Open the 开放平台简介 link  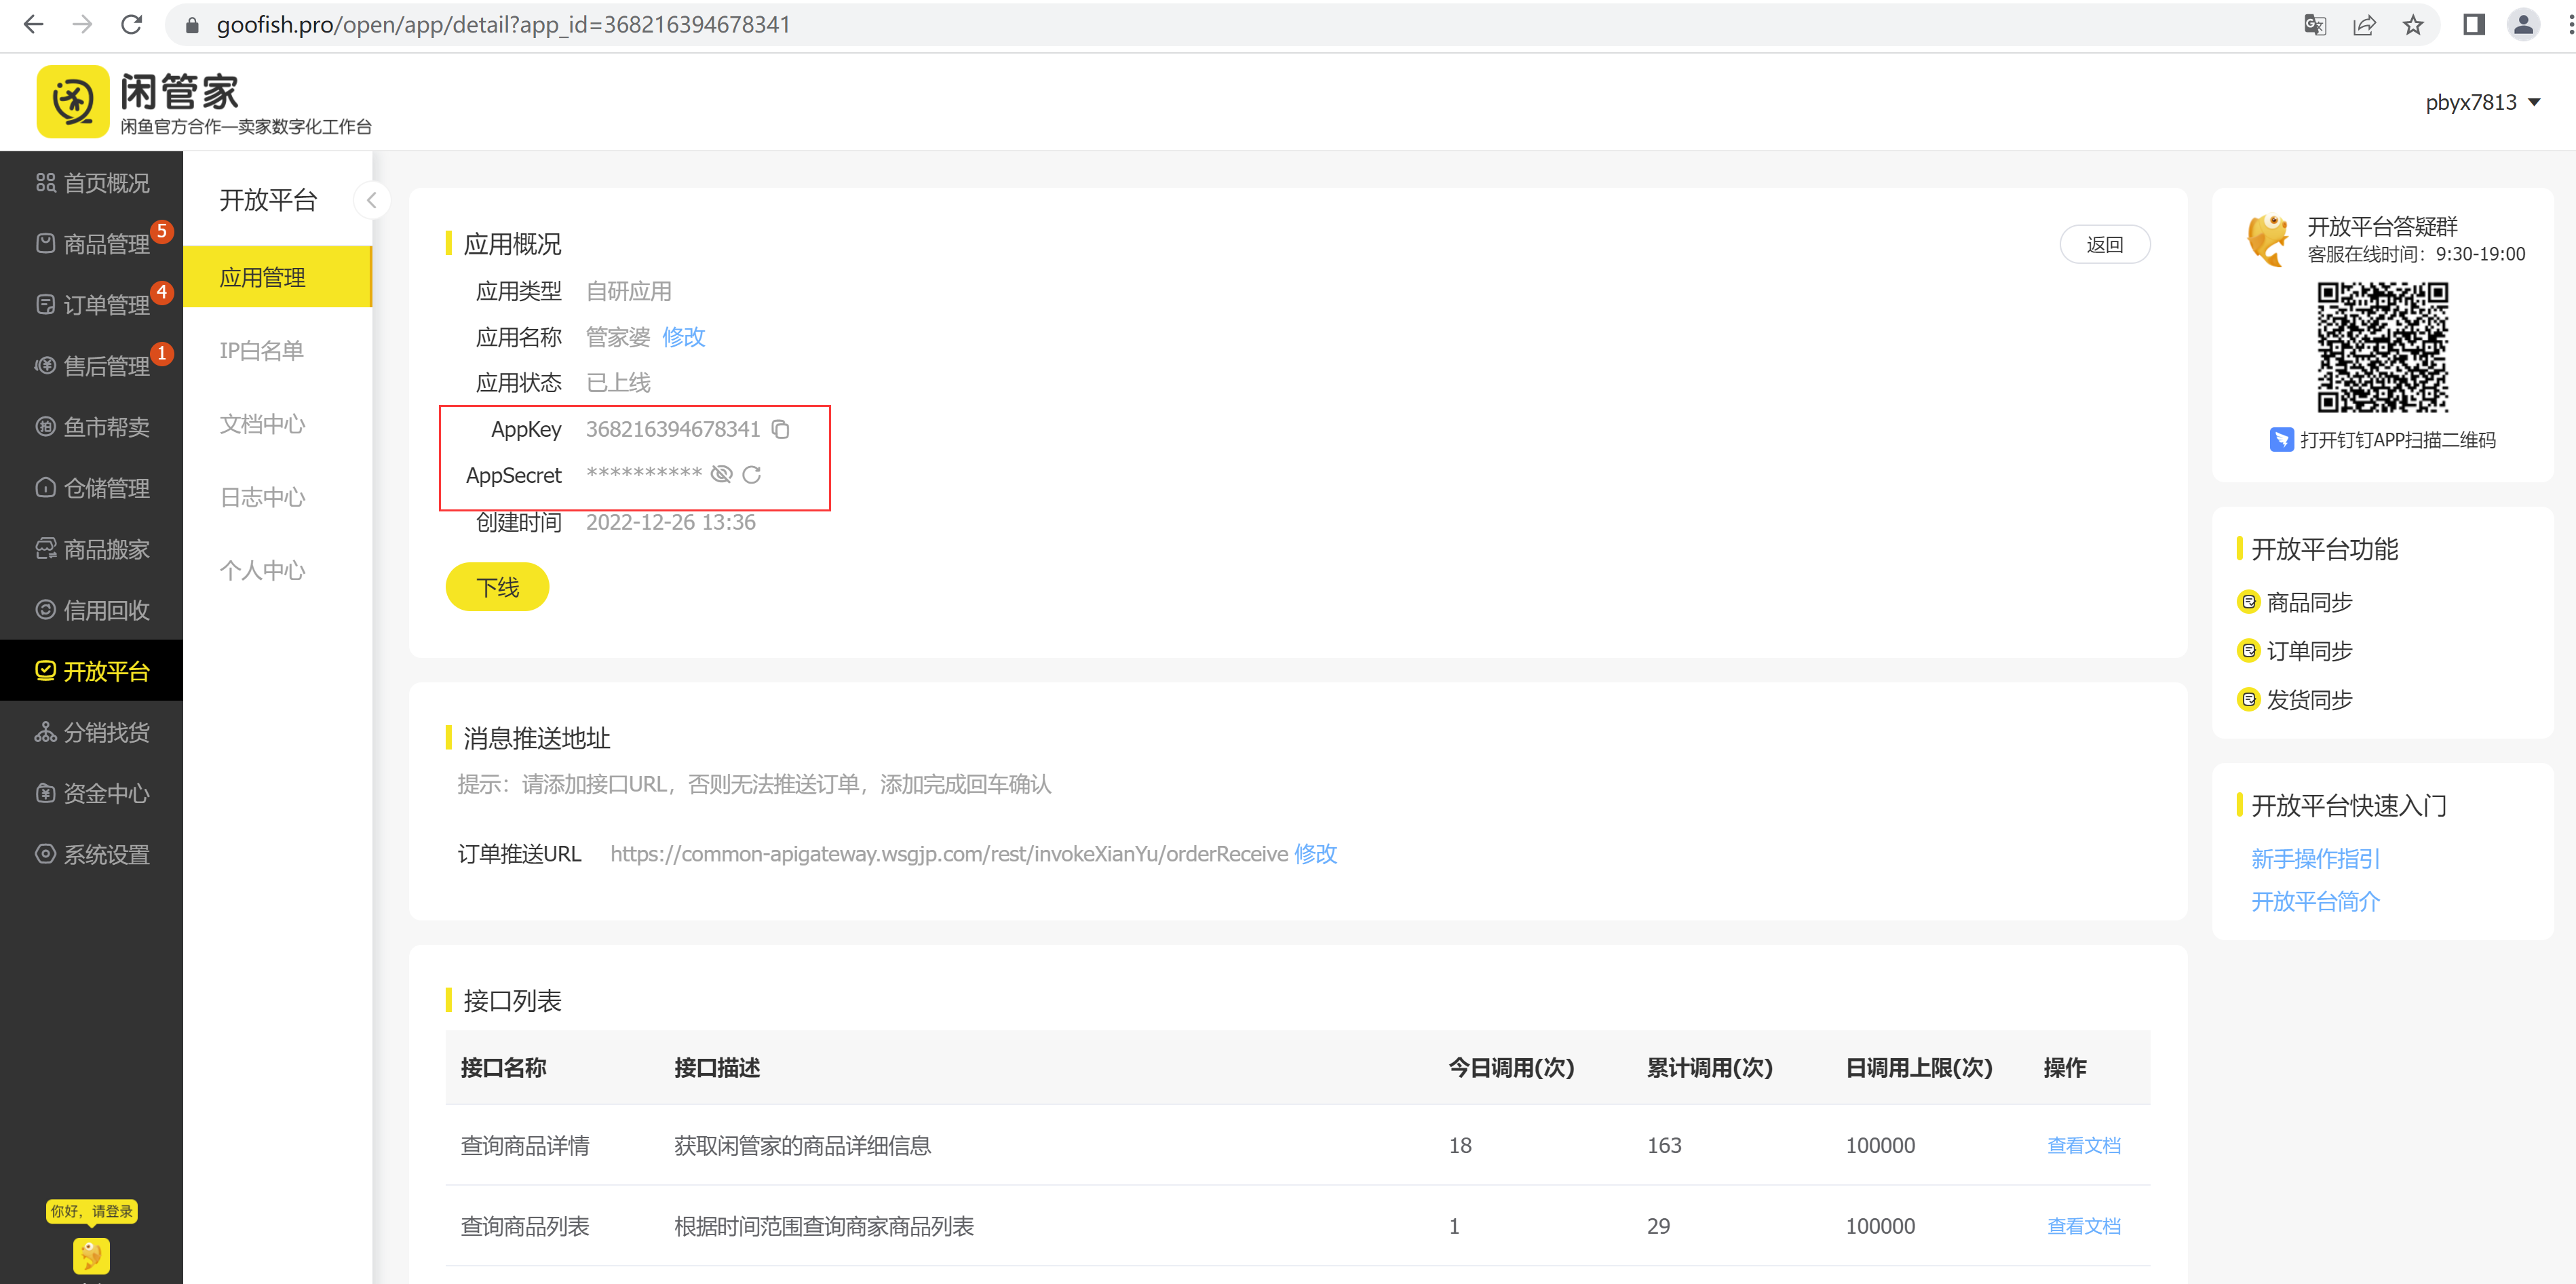(2315, 902)
